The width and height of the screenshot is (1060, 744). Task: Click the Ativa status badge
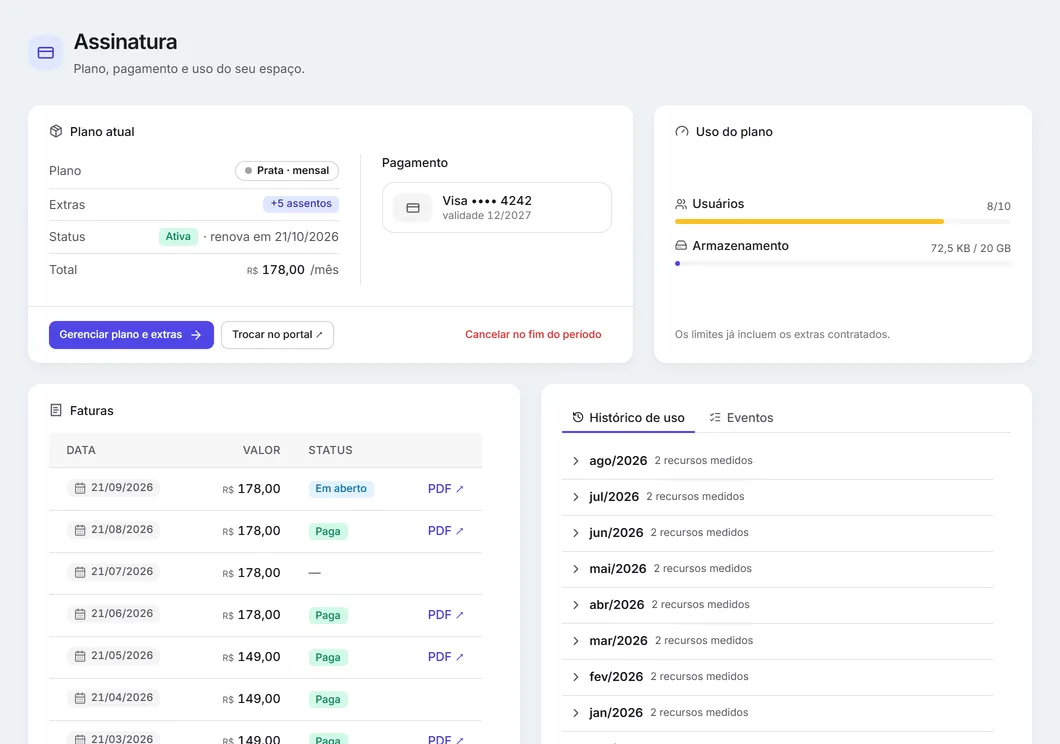click(178, 237)
